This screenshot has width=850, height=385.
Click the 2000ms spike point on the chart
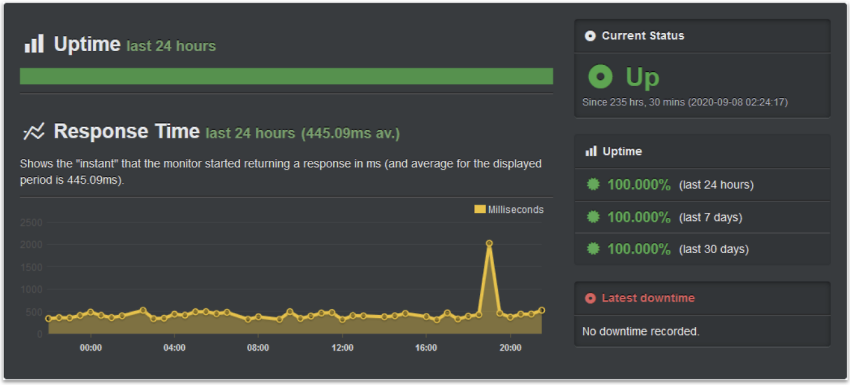pyautogui.click(x=489, y=243)
